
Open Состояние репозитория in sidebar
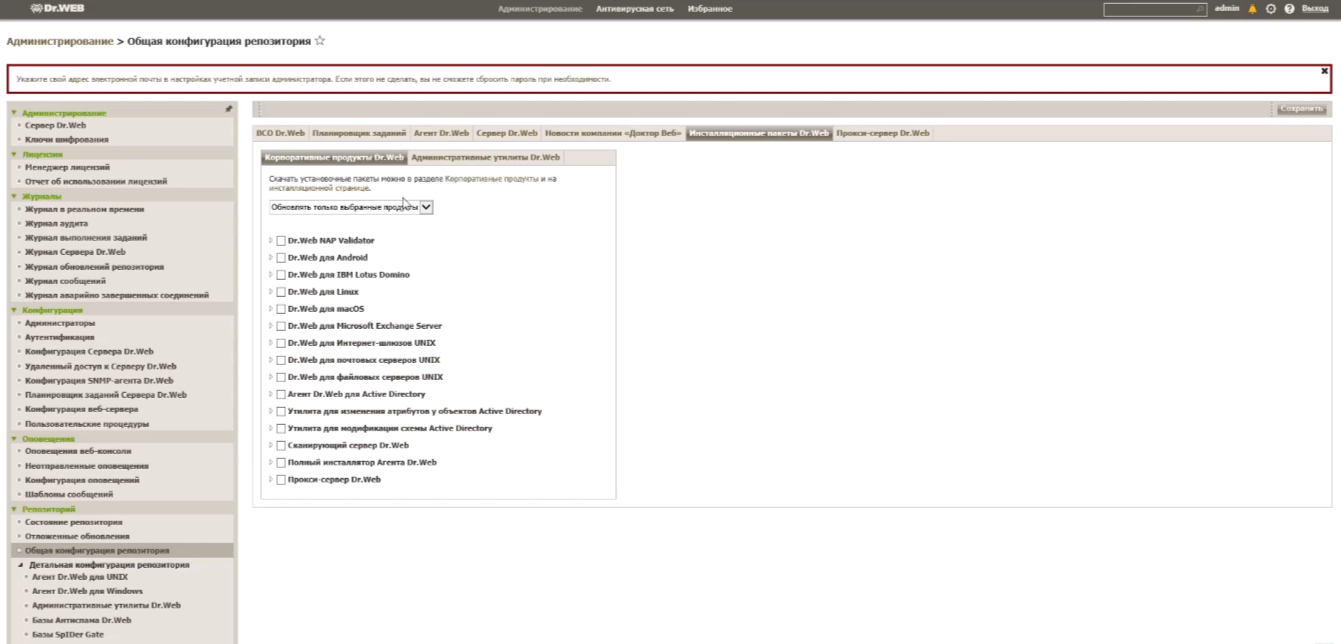(x=74, y=523)
